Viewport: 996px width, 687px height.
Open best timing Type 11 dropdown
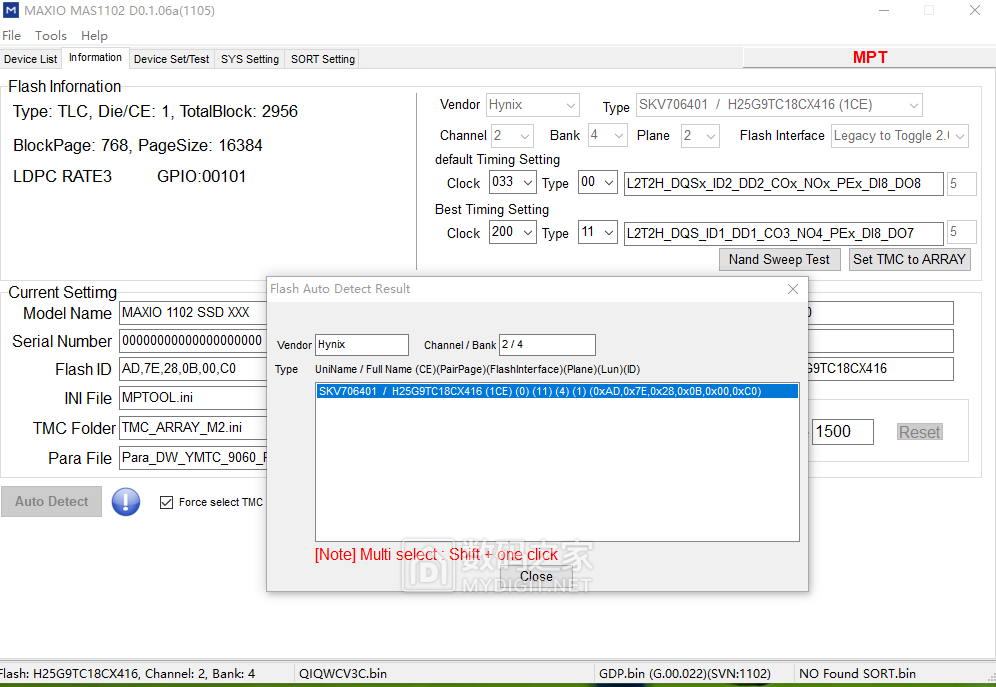click(x=598, y=232)
